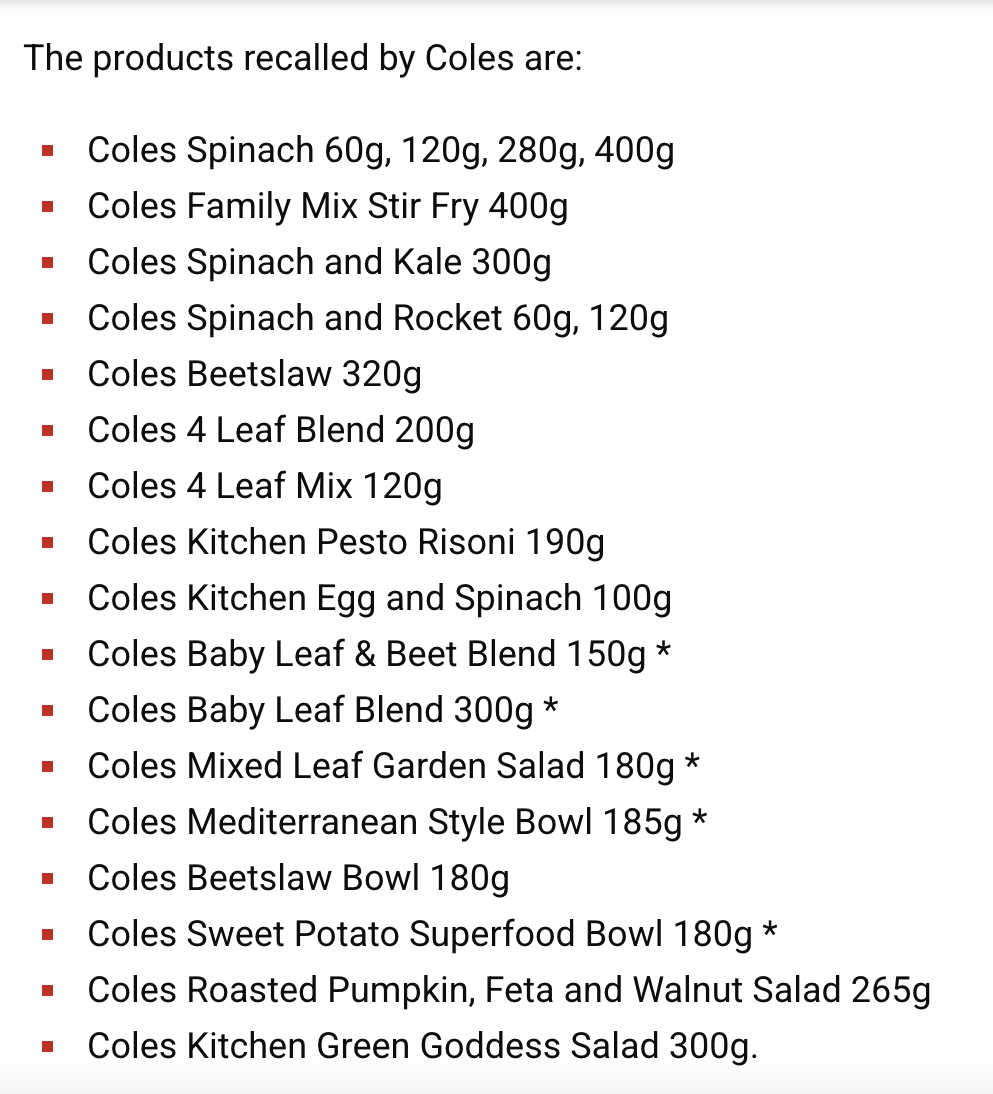993x1094 pixels.
Task: Click the red bullet beside Coles Beetslaw 320g
Action: click(x=47, y=375)
